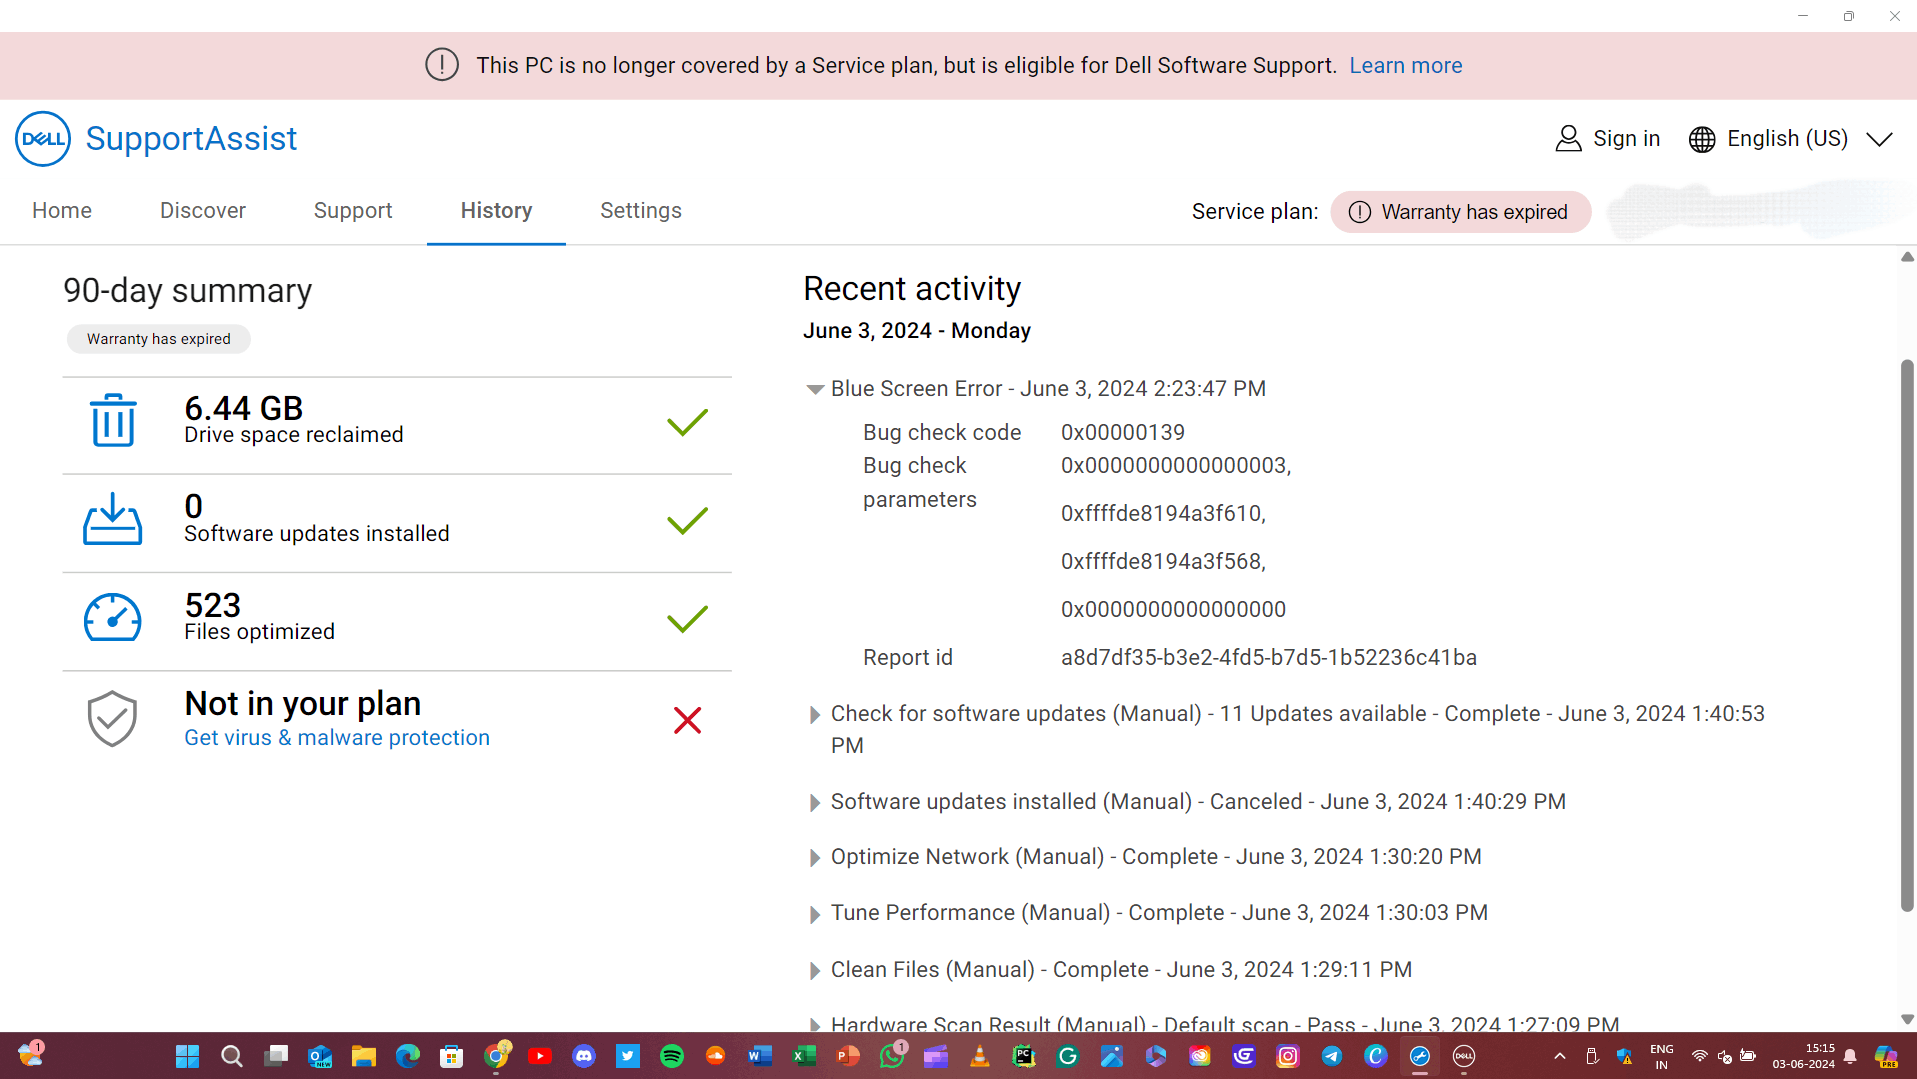This screenshot has height=1079, width=1917.
Task: Click the 523 files optimized count
Action: point(213,605)
